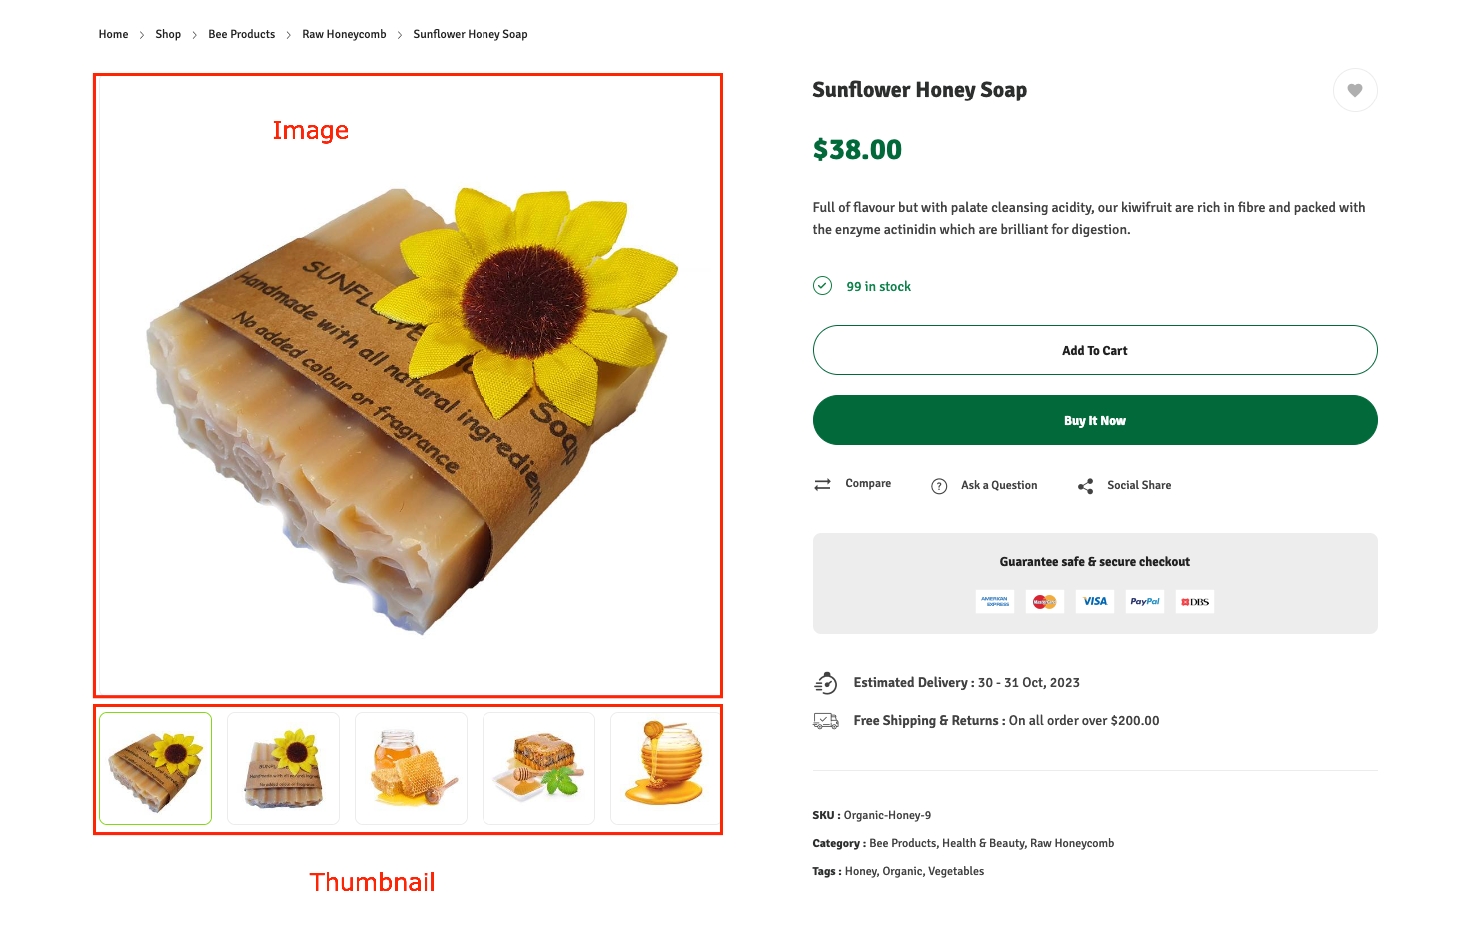
Task: Click the heart wishlist icon
Action: pyautogui.click(x=1354, y=90)
